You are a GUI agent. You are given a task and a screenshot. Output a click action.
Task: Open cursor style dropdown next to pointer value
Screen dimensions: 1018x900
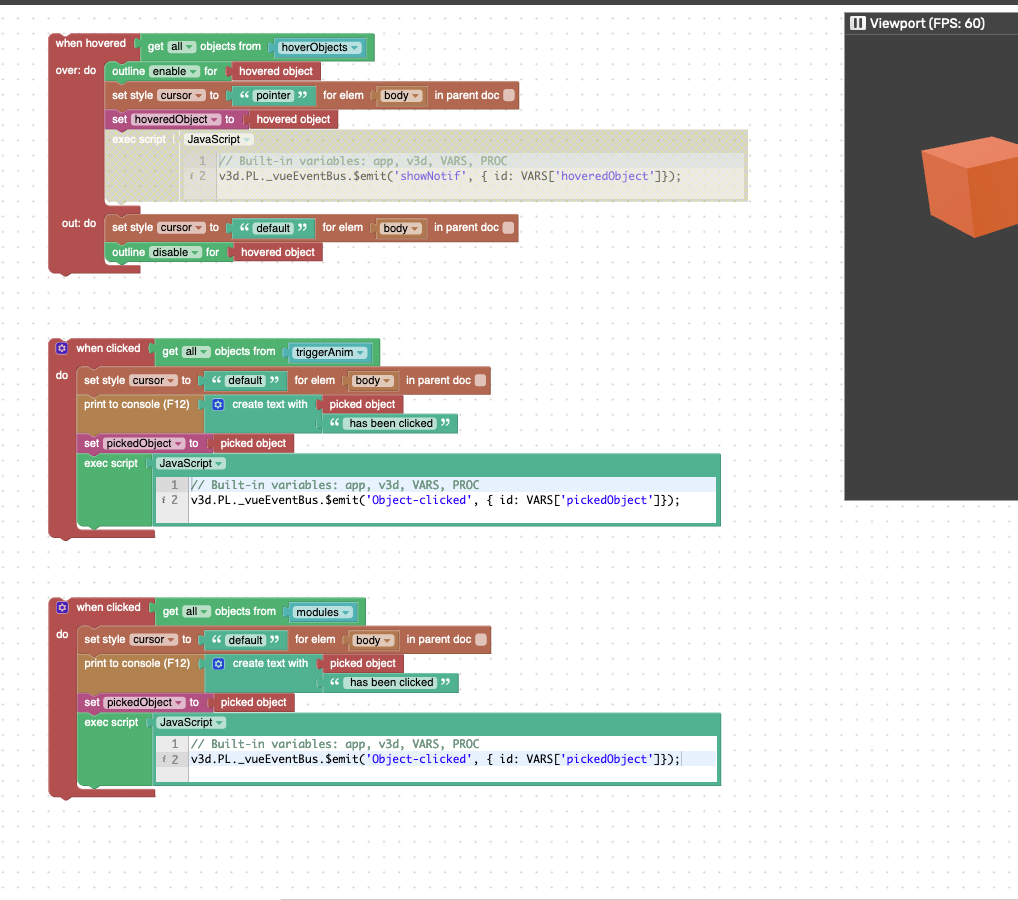[x=182, y=95]
